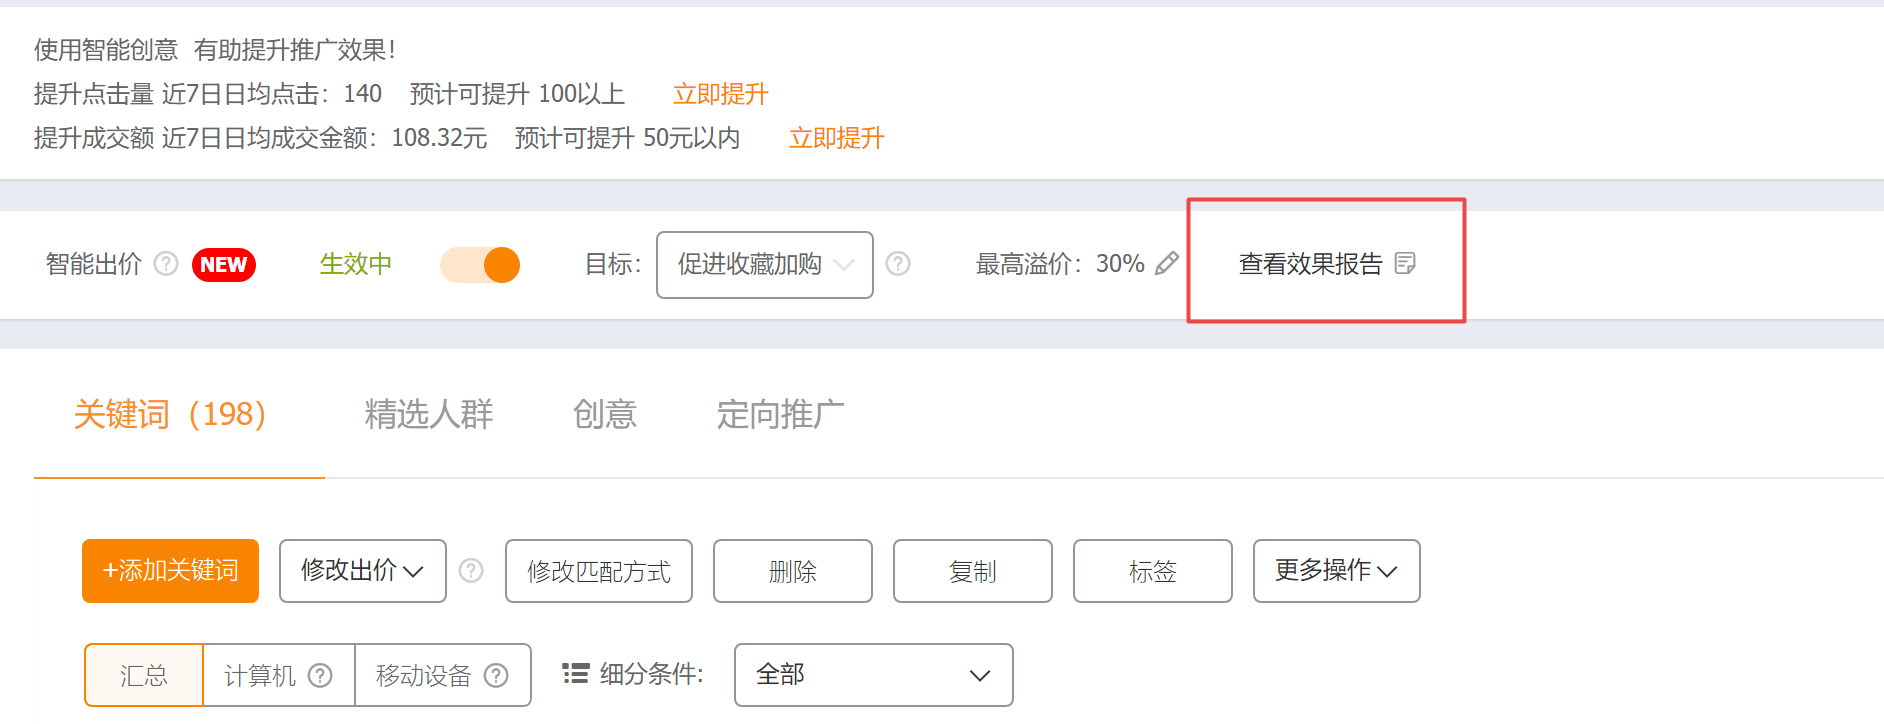Edit 最高溢价 with the pencil icon
The image size is (1884, 724).
click(x=1166, y=264)
